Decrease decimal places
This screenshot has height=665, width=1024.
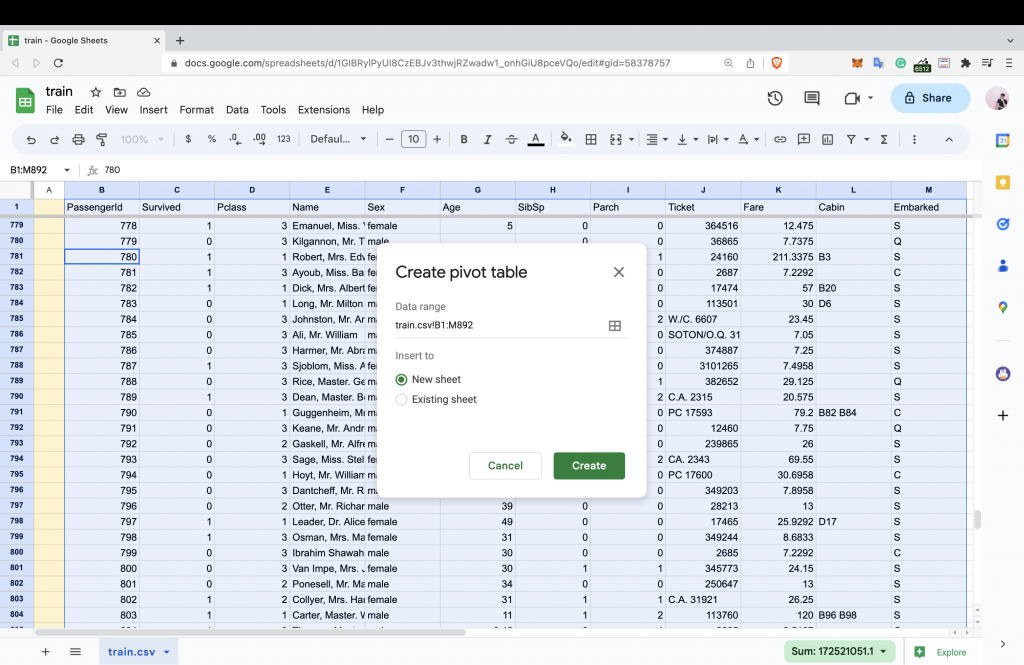point(235,139)
